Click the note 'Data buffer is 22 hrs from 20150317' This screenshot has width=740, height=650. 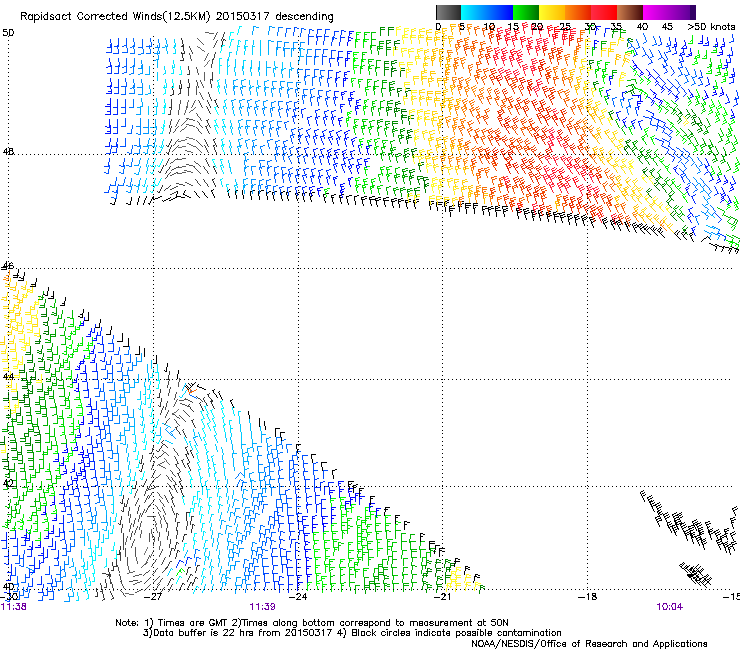pyautogui.click(x=242, y=633)
